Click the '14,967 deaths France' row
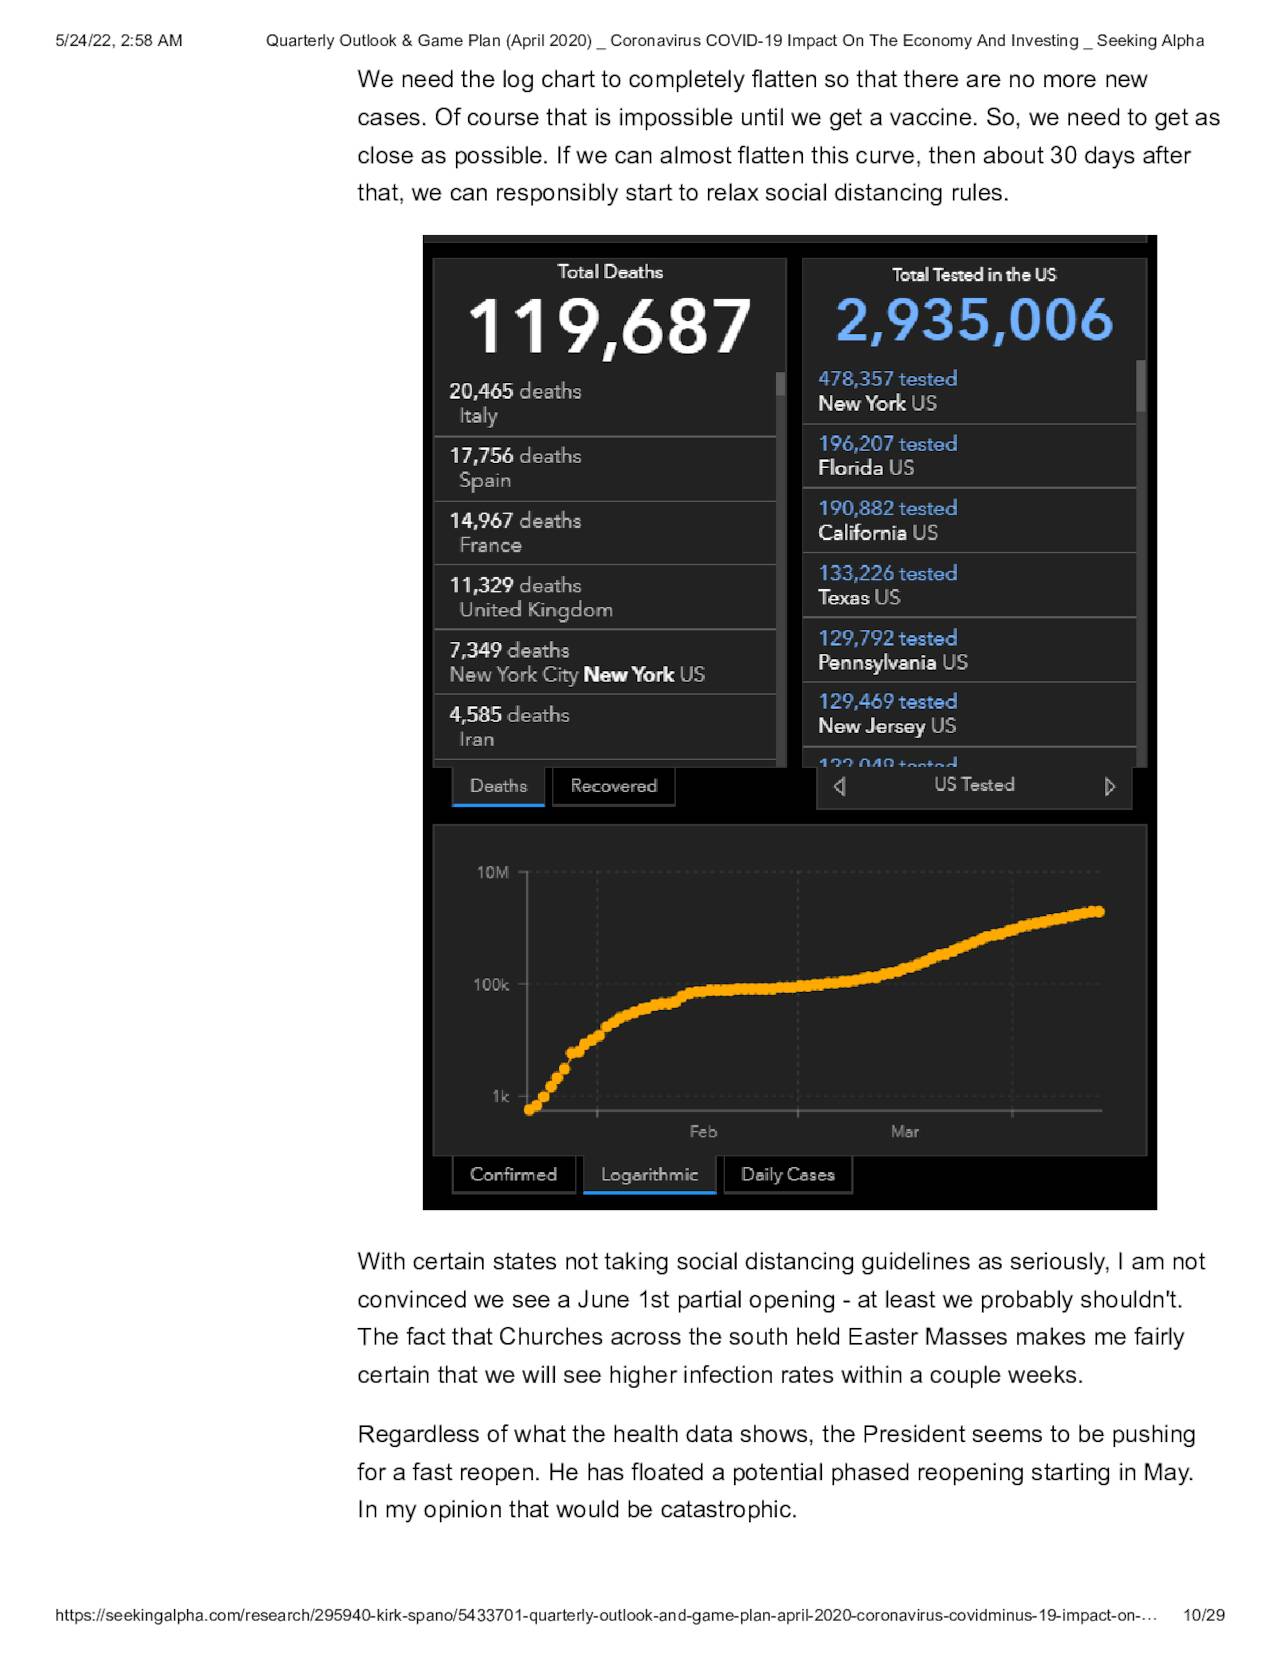Image resolution: width=1280 pixels, height=1656 pixels. click(x=605, y=533)
